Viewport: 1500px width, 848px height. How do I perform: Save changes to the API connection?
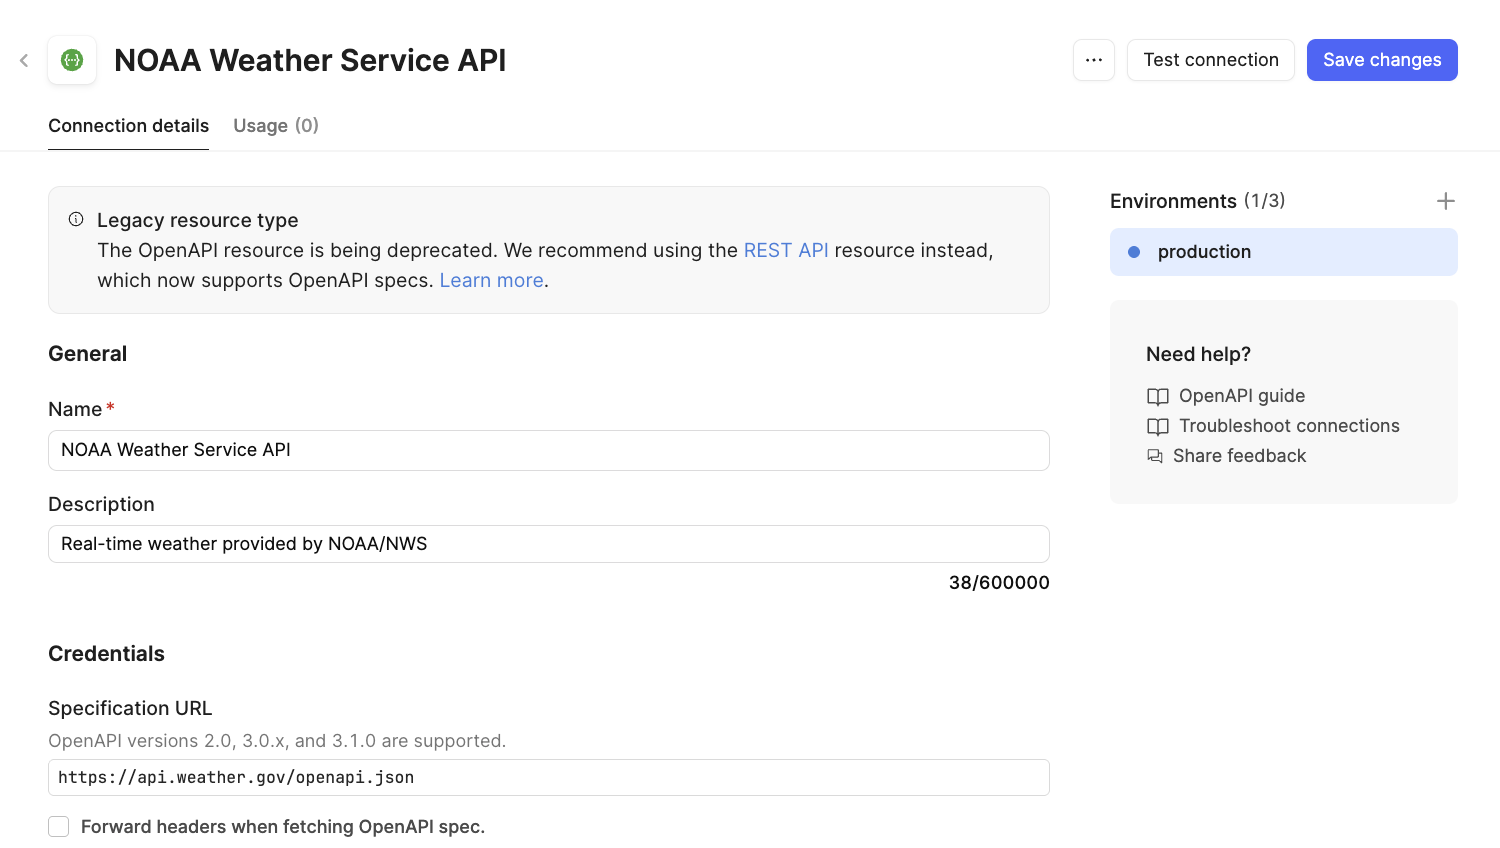click(x=1382, y=59)
